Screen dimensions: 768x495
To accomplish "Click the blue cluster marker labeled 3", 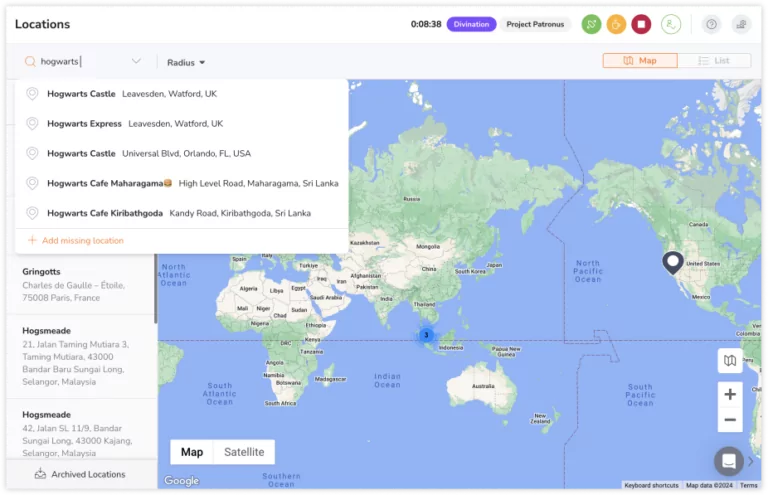I will point(426,335).
